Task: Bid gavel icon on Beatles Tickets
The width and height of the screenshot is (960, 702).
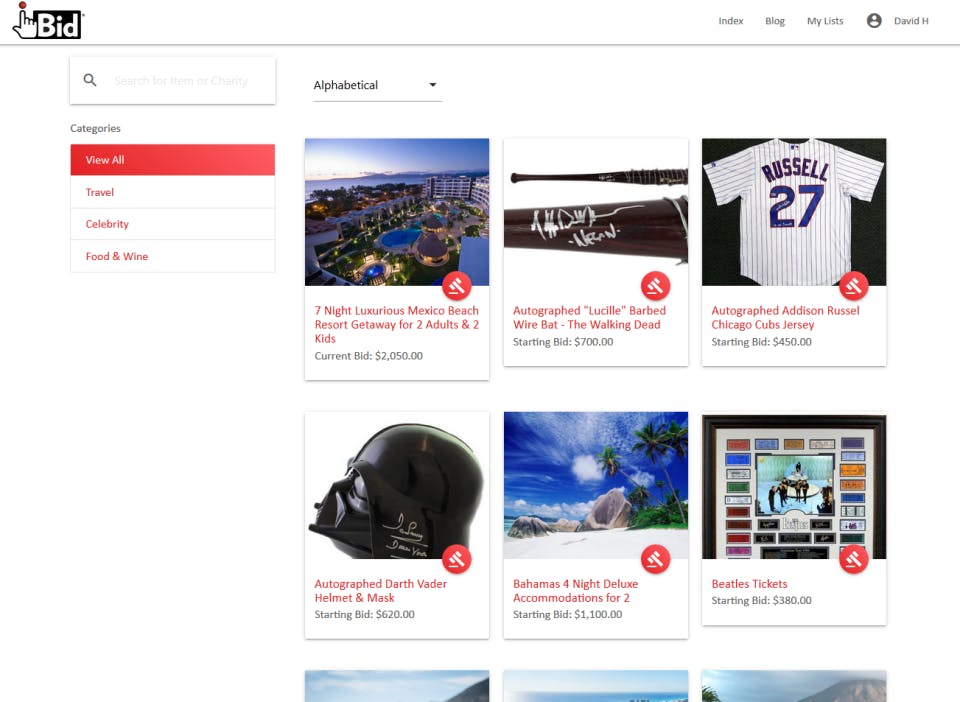Action: 853,559
